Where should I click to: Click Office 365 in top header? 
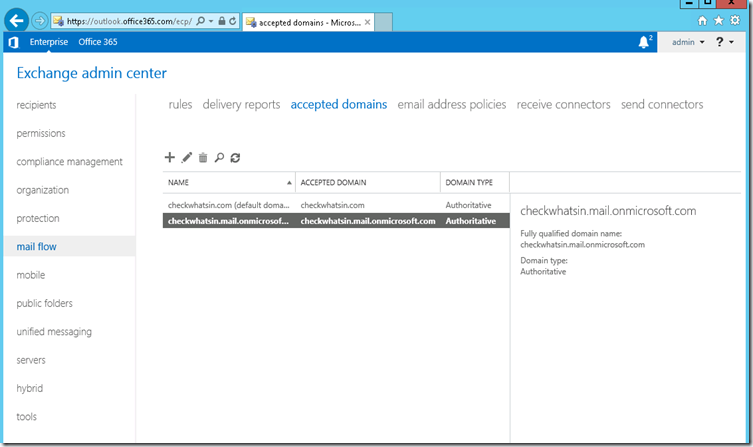[x=98, y=42]
